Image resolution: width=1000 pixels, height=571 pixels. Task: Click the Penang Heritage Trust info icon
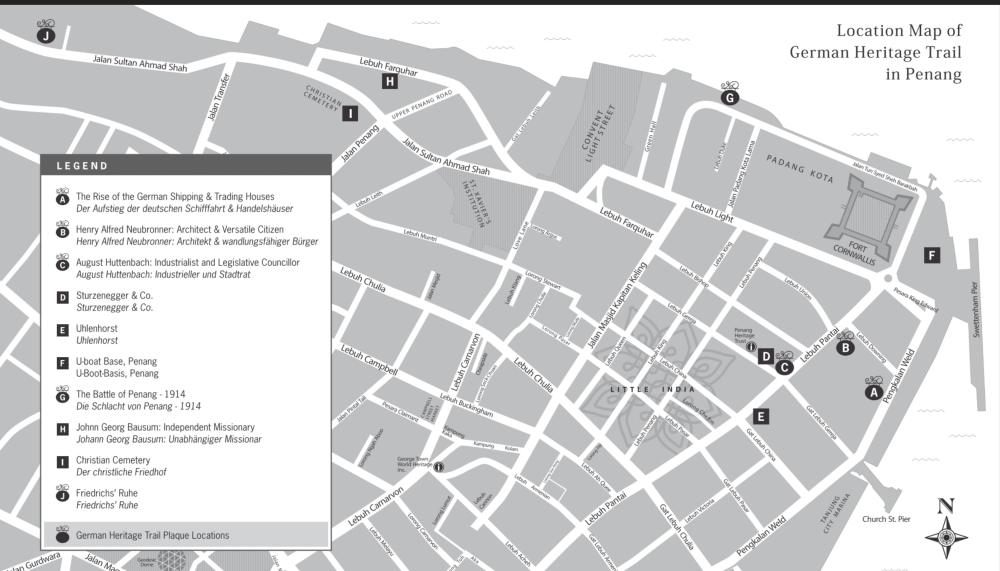(x=751, y=346)
